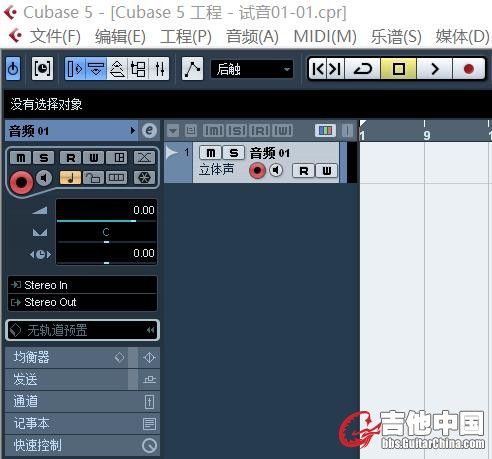
Task: Toggle auto fades settings icon in Inspector
Action: (x=144, y=158)
